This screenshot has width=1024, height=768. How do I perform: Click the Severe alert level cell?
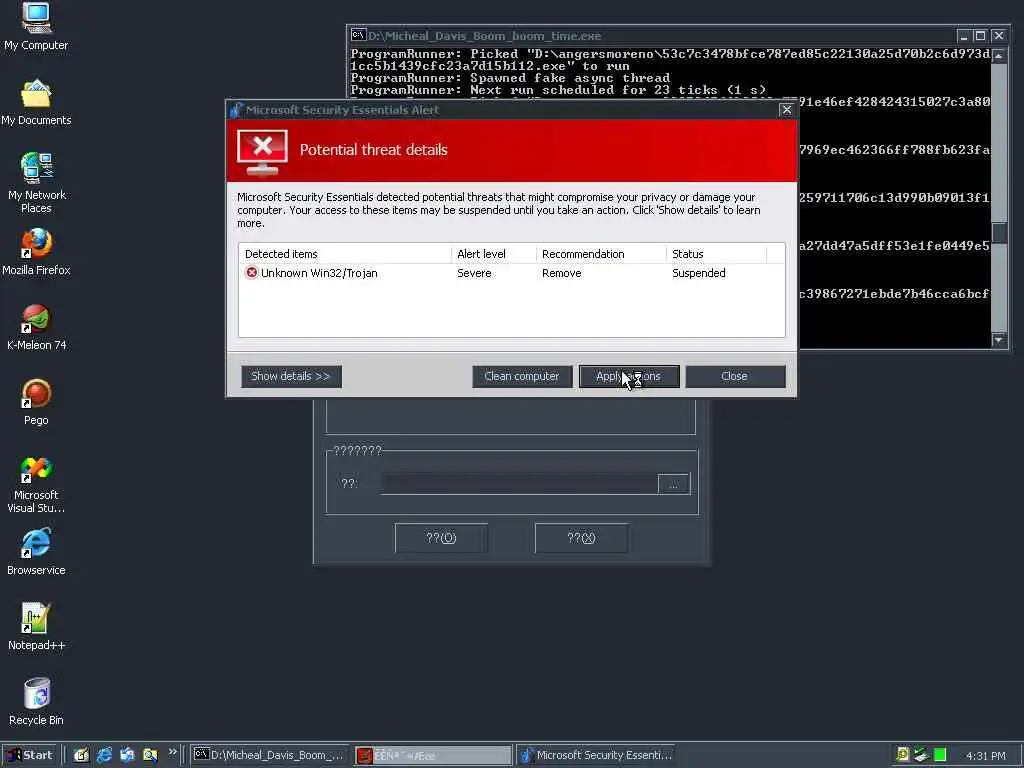coord(474,273)
